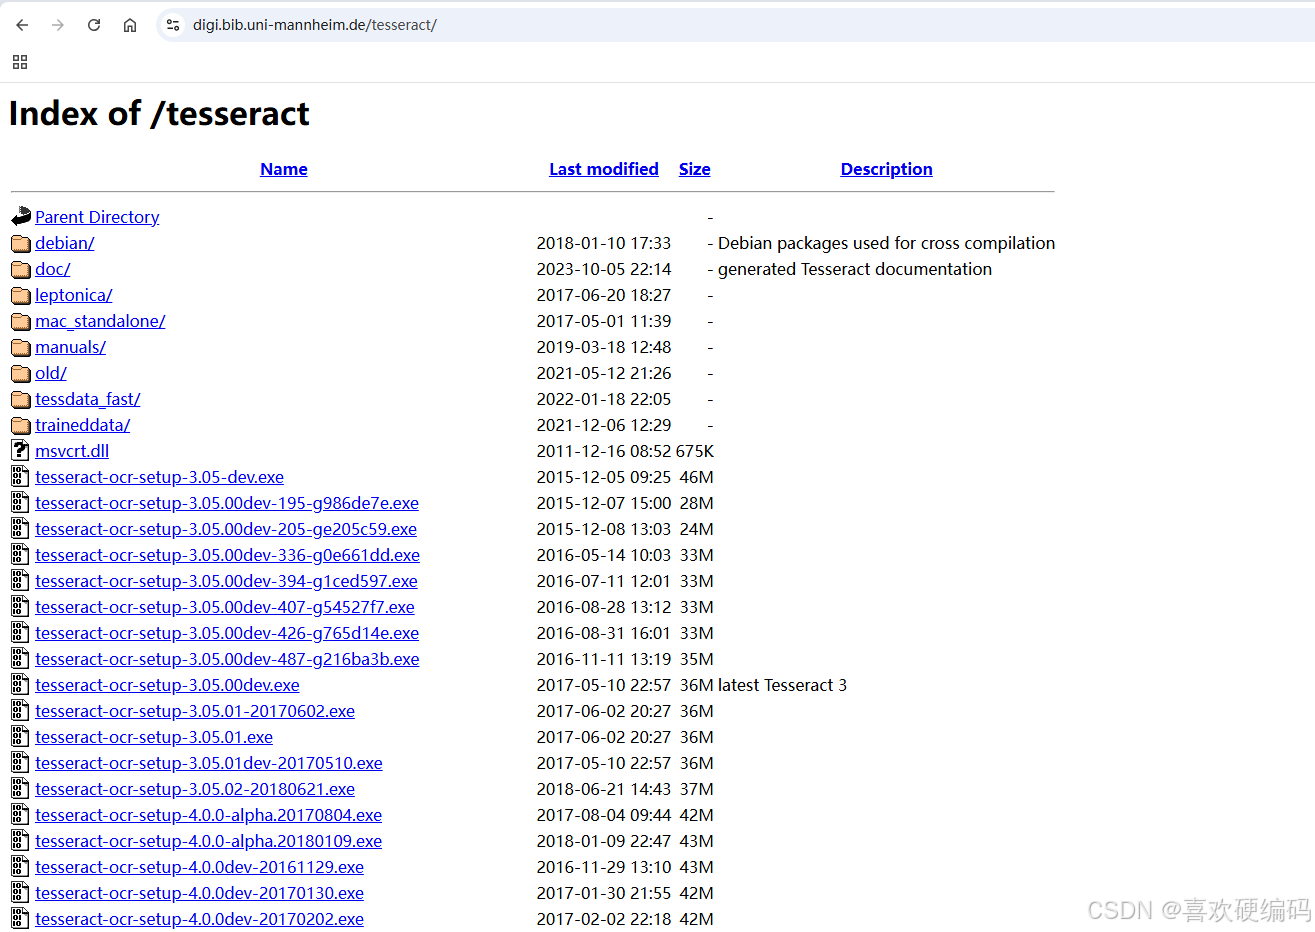Download tesseract-ocr-setup-4.0.0-alpha.20170804.exe link
This screenshot has width=1315, height=932.
click(x=208, y=815)
